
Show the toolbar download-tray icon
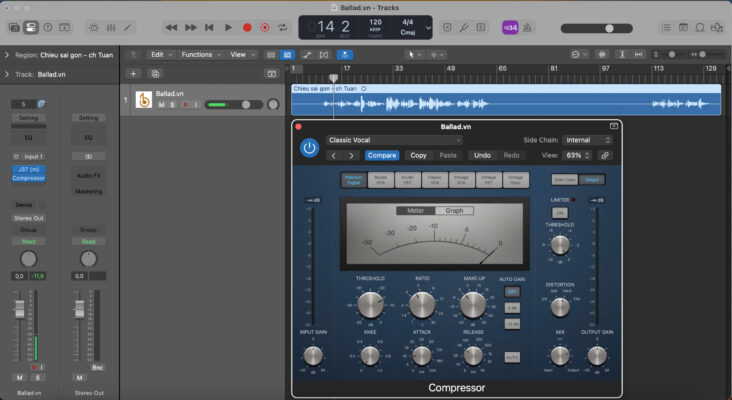tap(64, 28)
